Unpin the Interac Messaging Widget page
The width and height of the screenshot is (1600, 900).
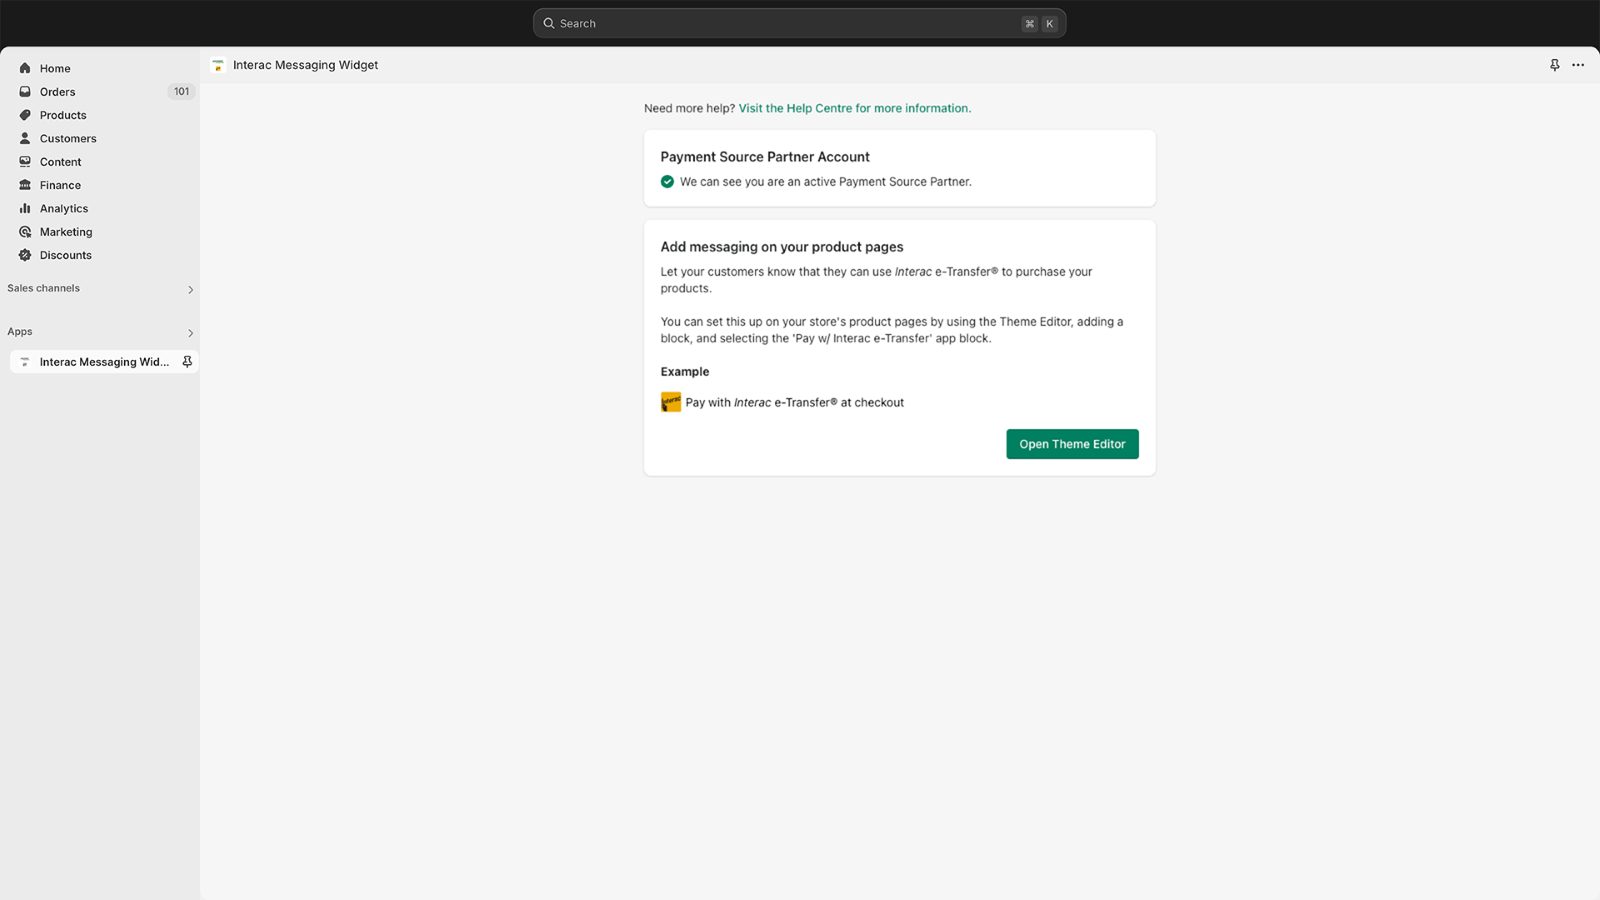tap(1554, 64)
